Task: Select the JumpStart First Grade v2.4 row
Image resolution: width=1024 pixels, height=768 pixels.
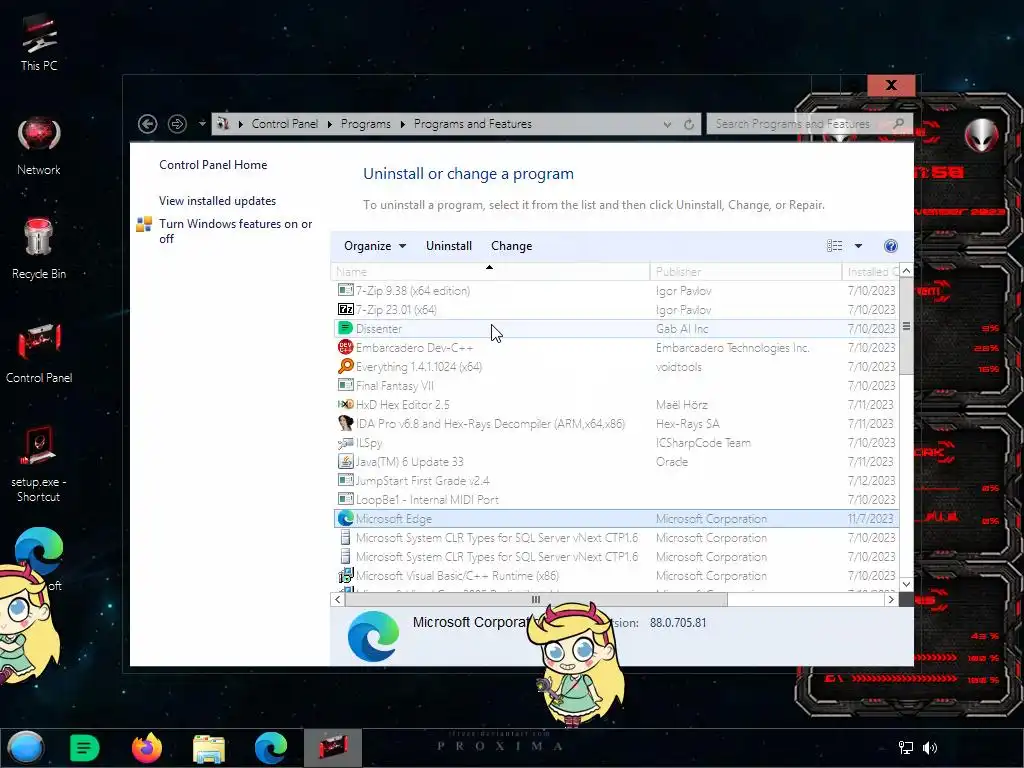Action: tap(616, 480)
